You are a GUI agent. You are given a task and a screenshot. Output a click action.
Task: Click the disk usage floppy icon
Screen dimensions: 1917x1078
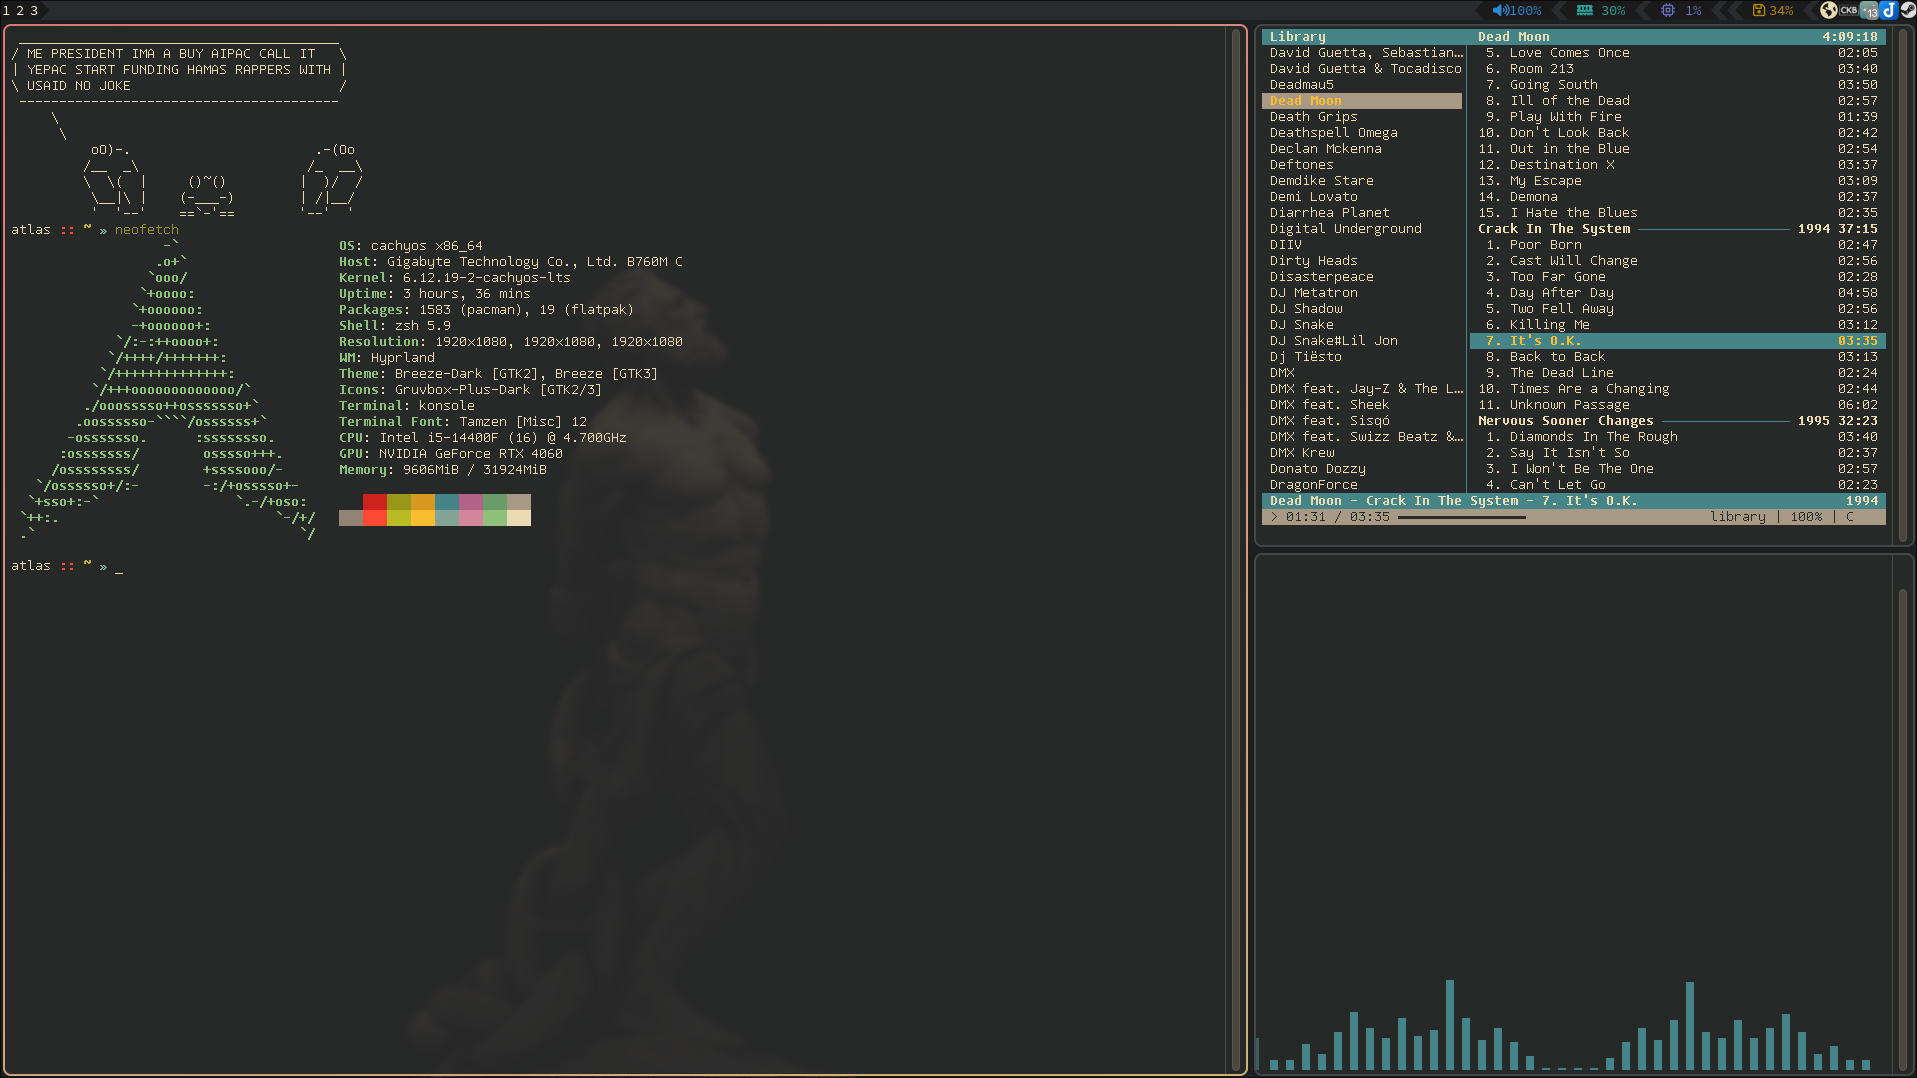pos(1758,10)
